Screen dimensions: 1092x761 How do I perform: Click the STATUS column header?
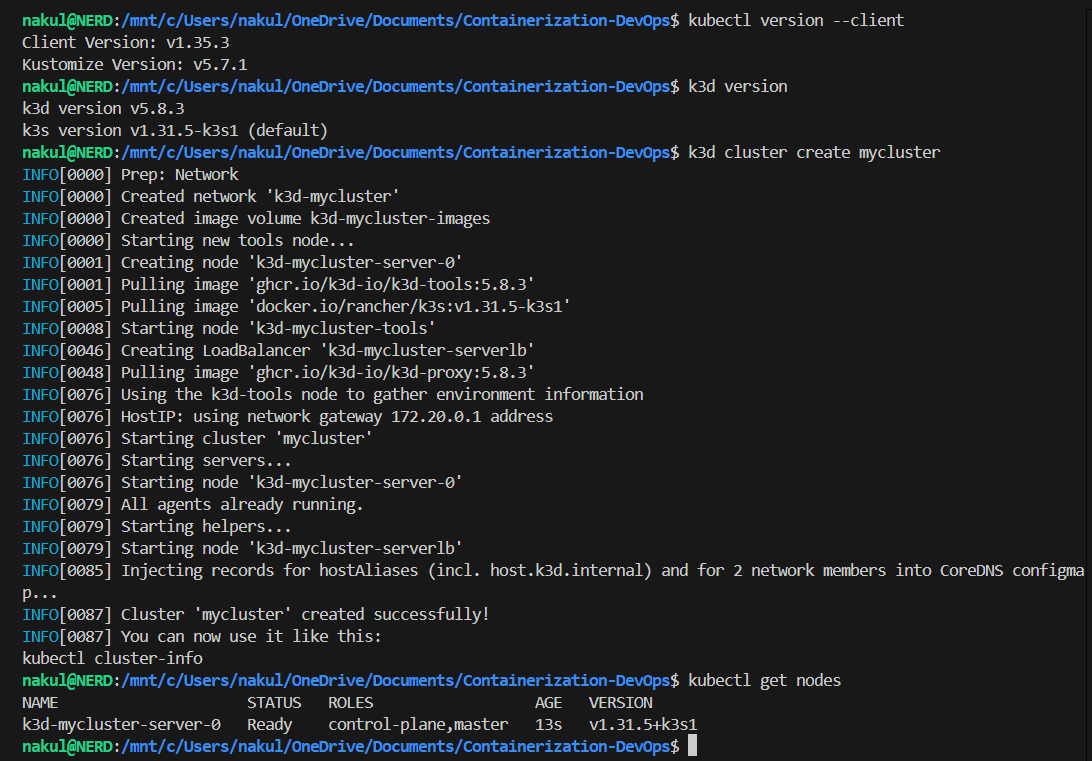274,703
